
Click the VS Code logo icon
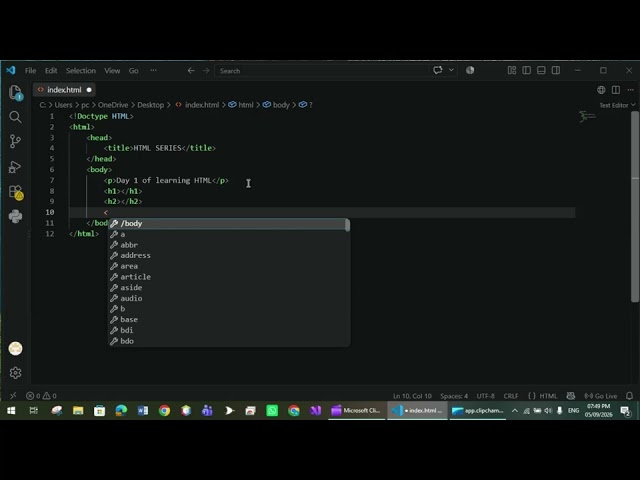11,70
